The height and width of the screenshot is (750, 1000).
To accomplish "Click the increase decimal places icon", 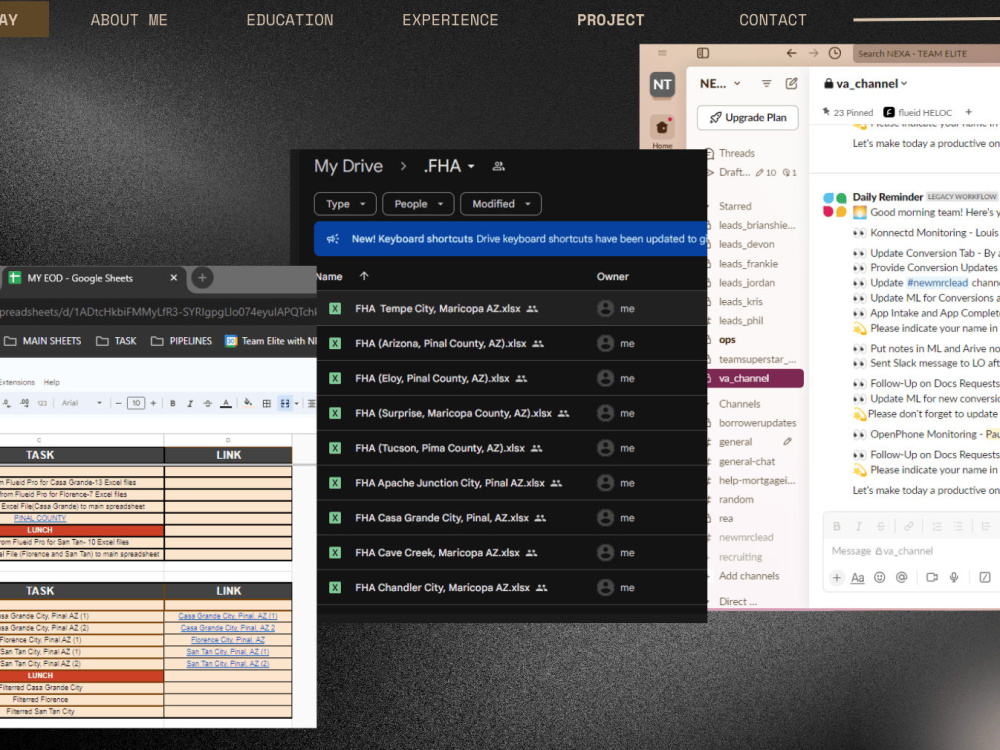I will 24,403.
